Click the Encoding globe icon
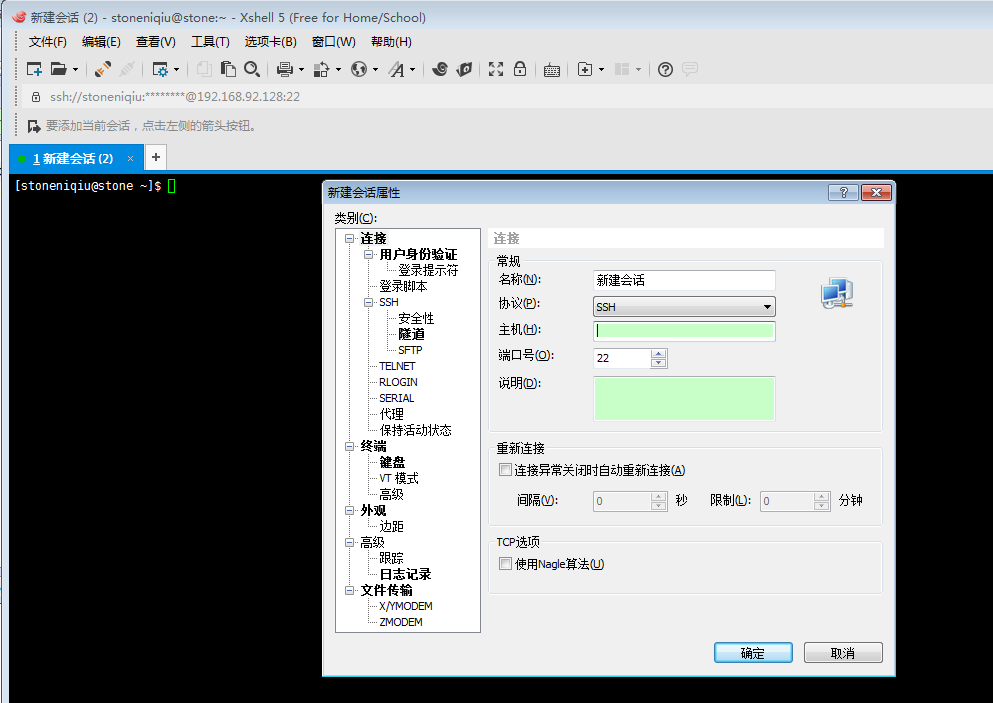This screenshot has height=703, width=993. tap(359, 69)
